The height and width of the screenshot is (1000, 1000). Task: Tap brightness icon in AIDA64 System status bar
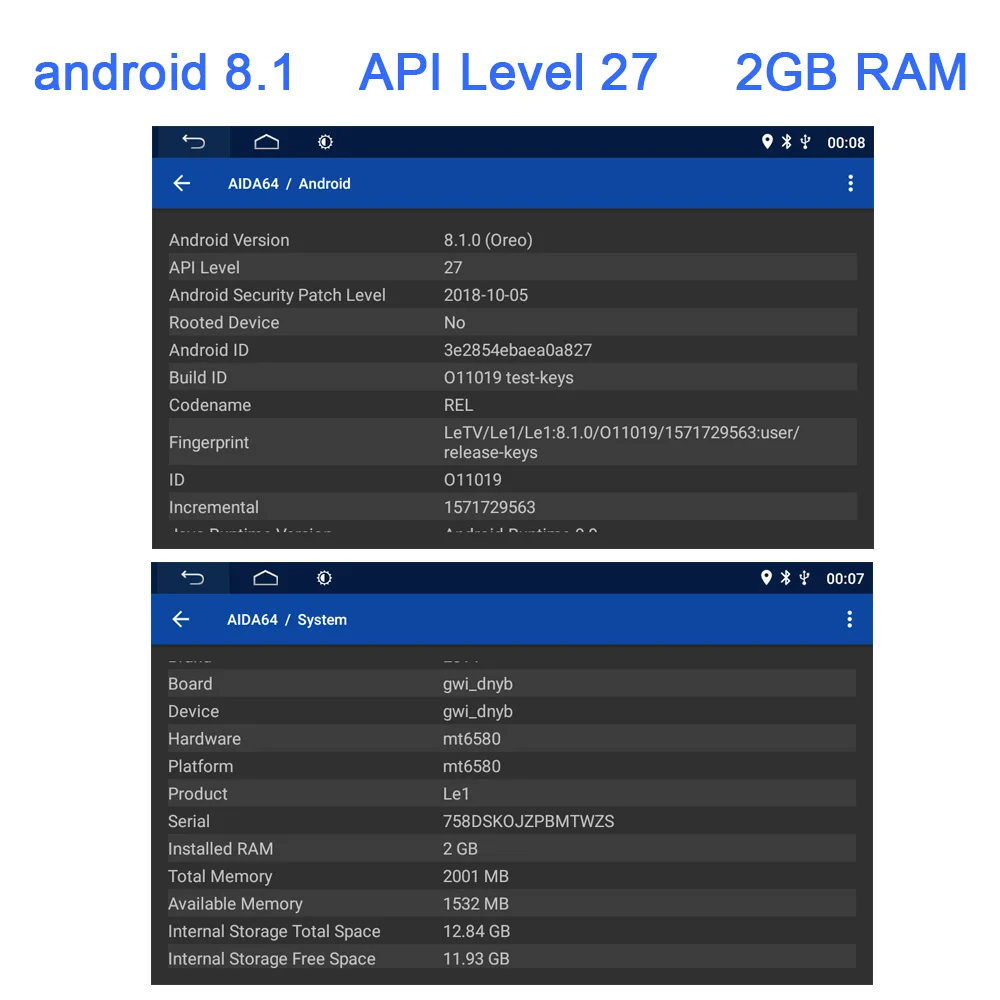pyautogui.click(x=324, y=578)
